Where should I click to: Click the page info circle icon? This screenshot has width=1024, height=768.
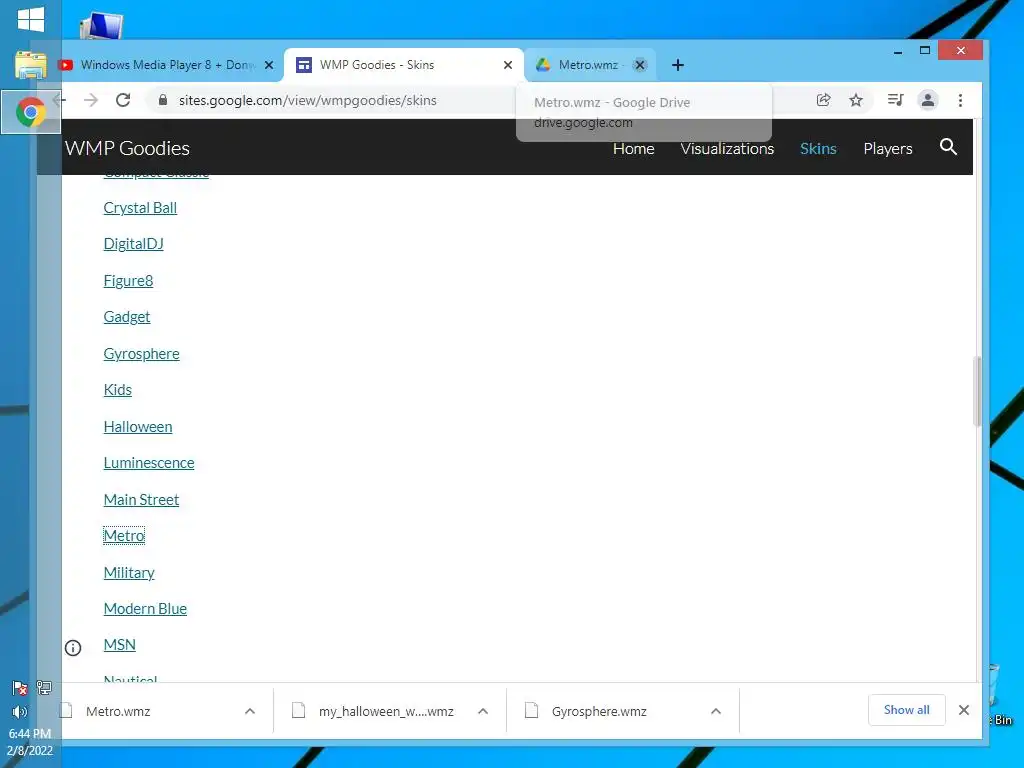[73, 648]
